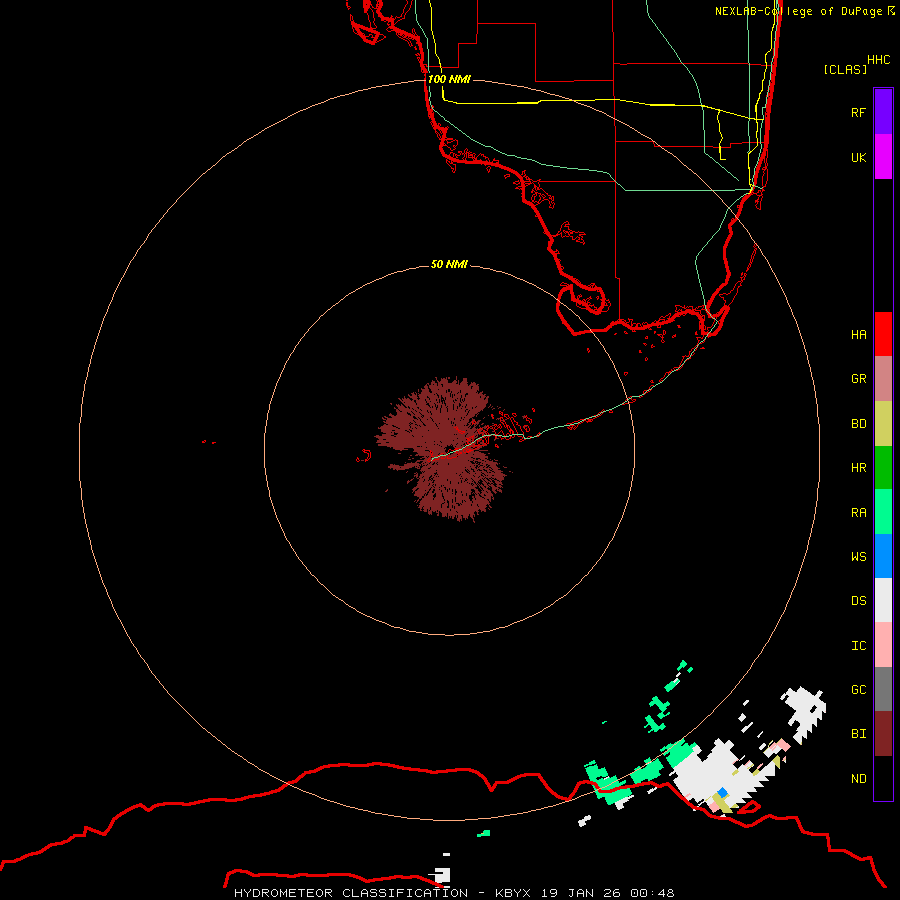Click the BD legend label
Screen dimensions: 900x900
click(x=858, y=424)
